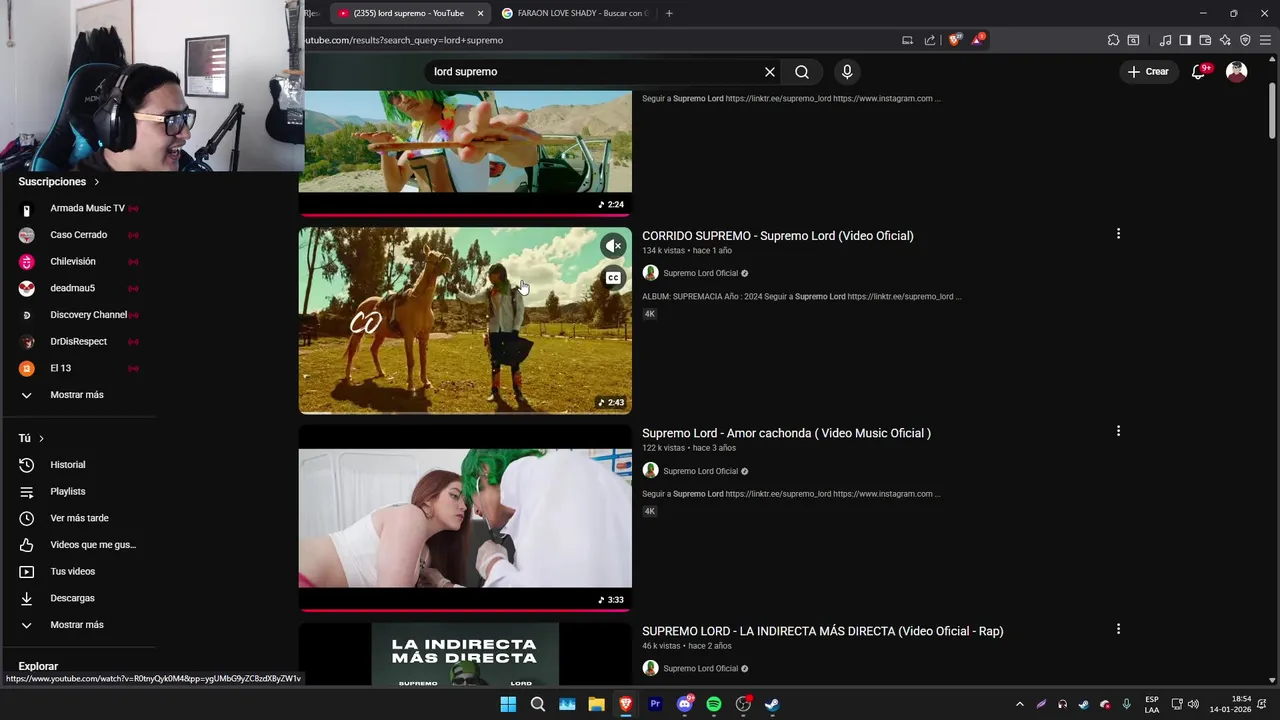Click the Crear button
Viewport: 1280px width, 720px height.
pos(1148,72)
